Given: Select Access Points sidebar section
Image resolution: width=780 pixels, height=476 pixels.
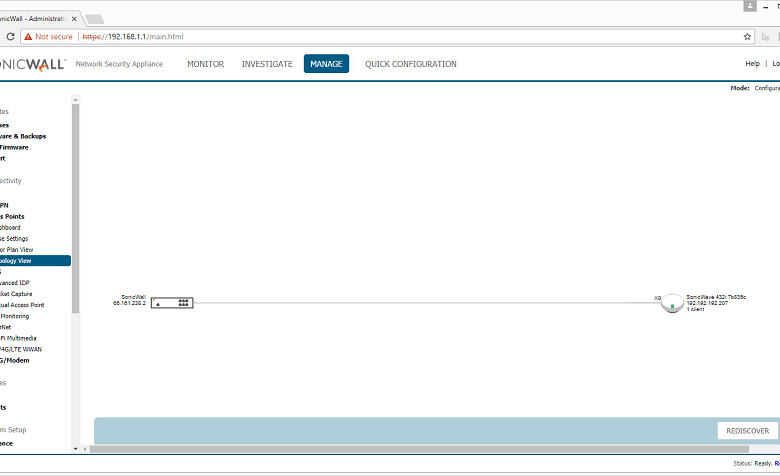Looking at the screenshot, I should pyautogui.click(x=12, y=216).
